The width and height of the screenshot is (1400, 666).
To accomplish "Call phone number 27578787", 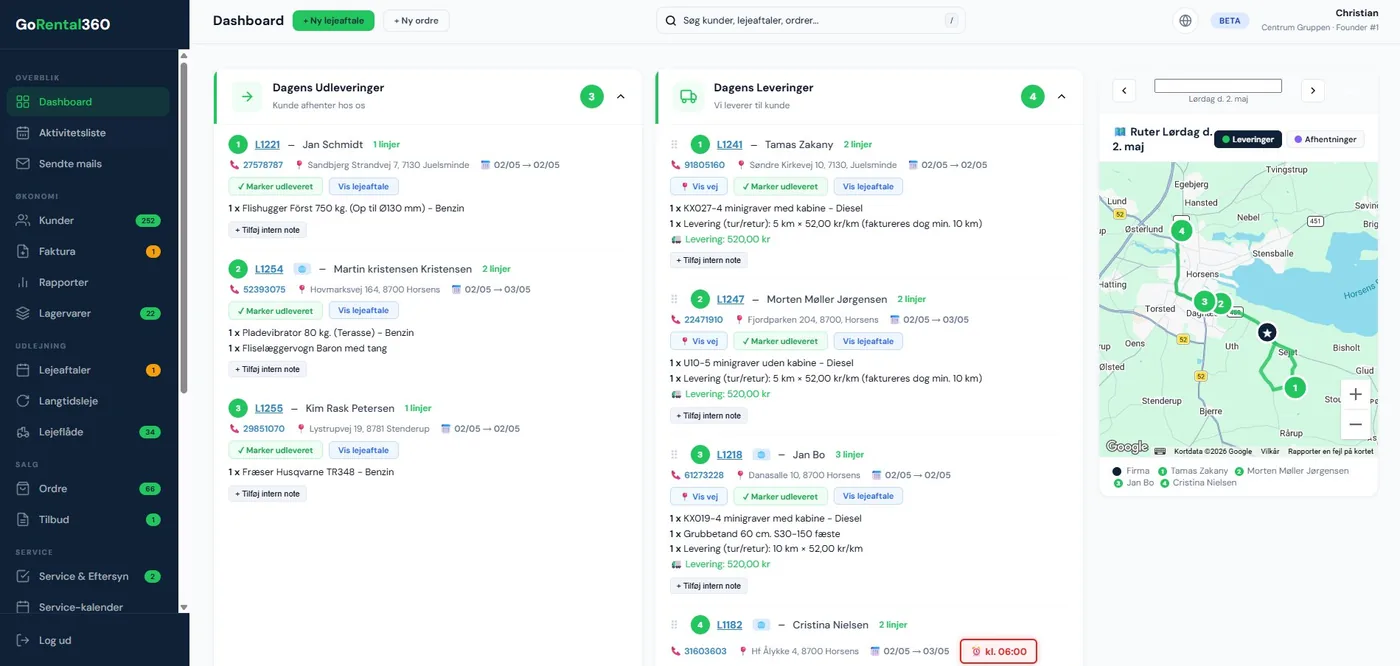I will tap(263, 165).
